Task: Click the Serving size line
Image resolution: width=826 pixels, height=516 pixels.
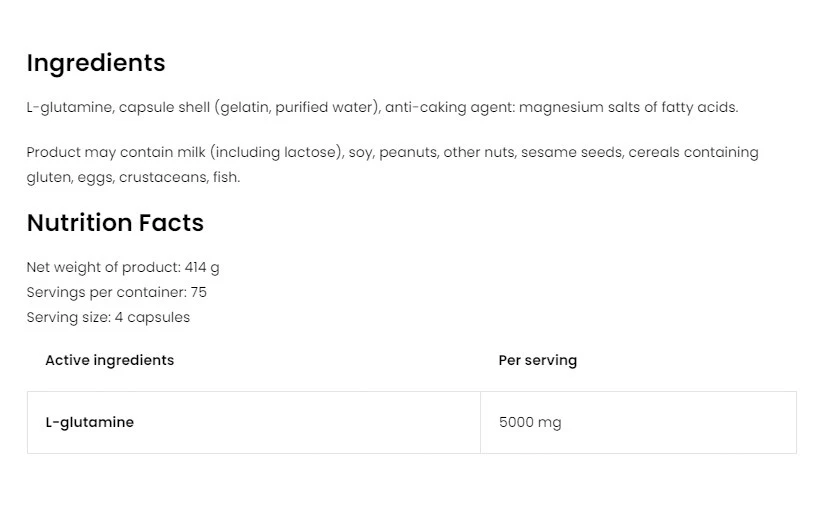Action: click(x=108, y=317)
